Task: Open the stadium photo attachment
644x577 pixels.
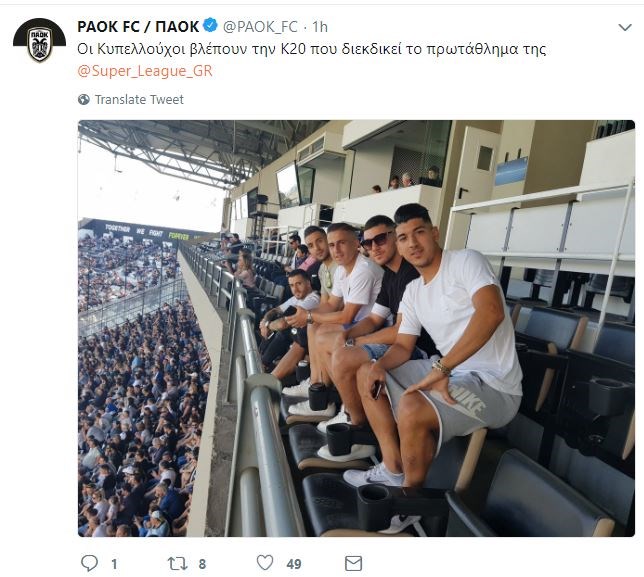Action: [x=356, y=328]
